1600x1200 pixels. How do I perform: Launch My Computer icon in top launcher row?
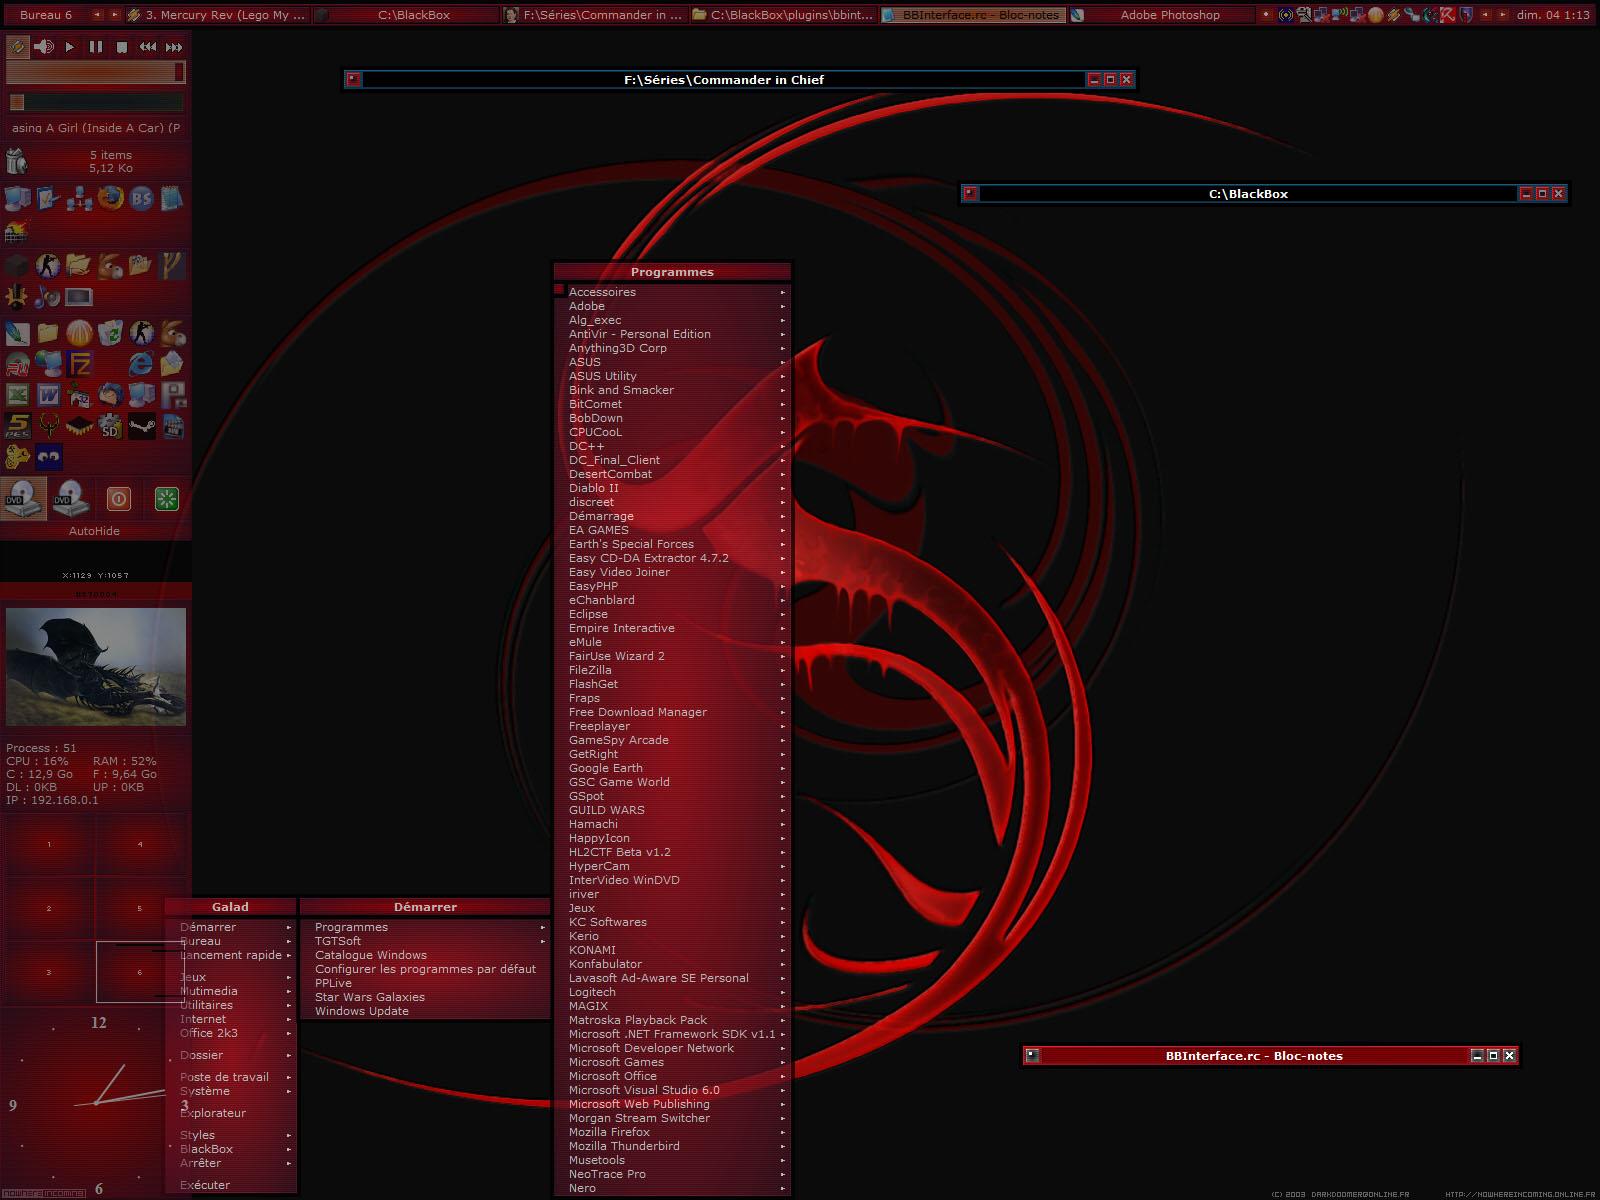point(17,198)
